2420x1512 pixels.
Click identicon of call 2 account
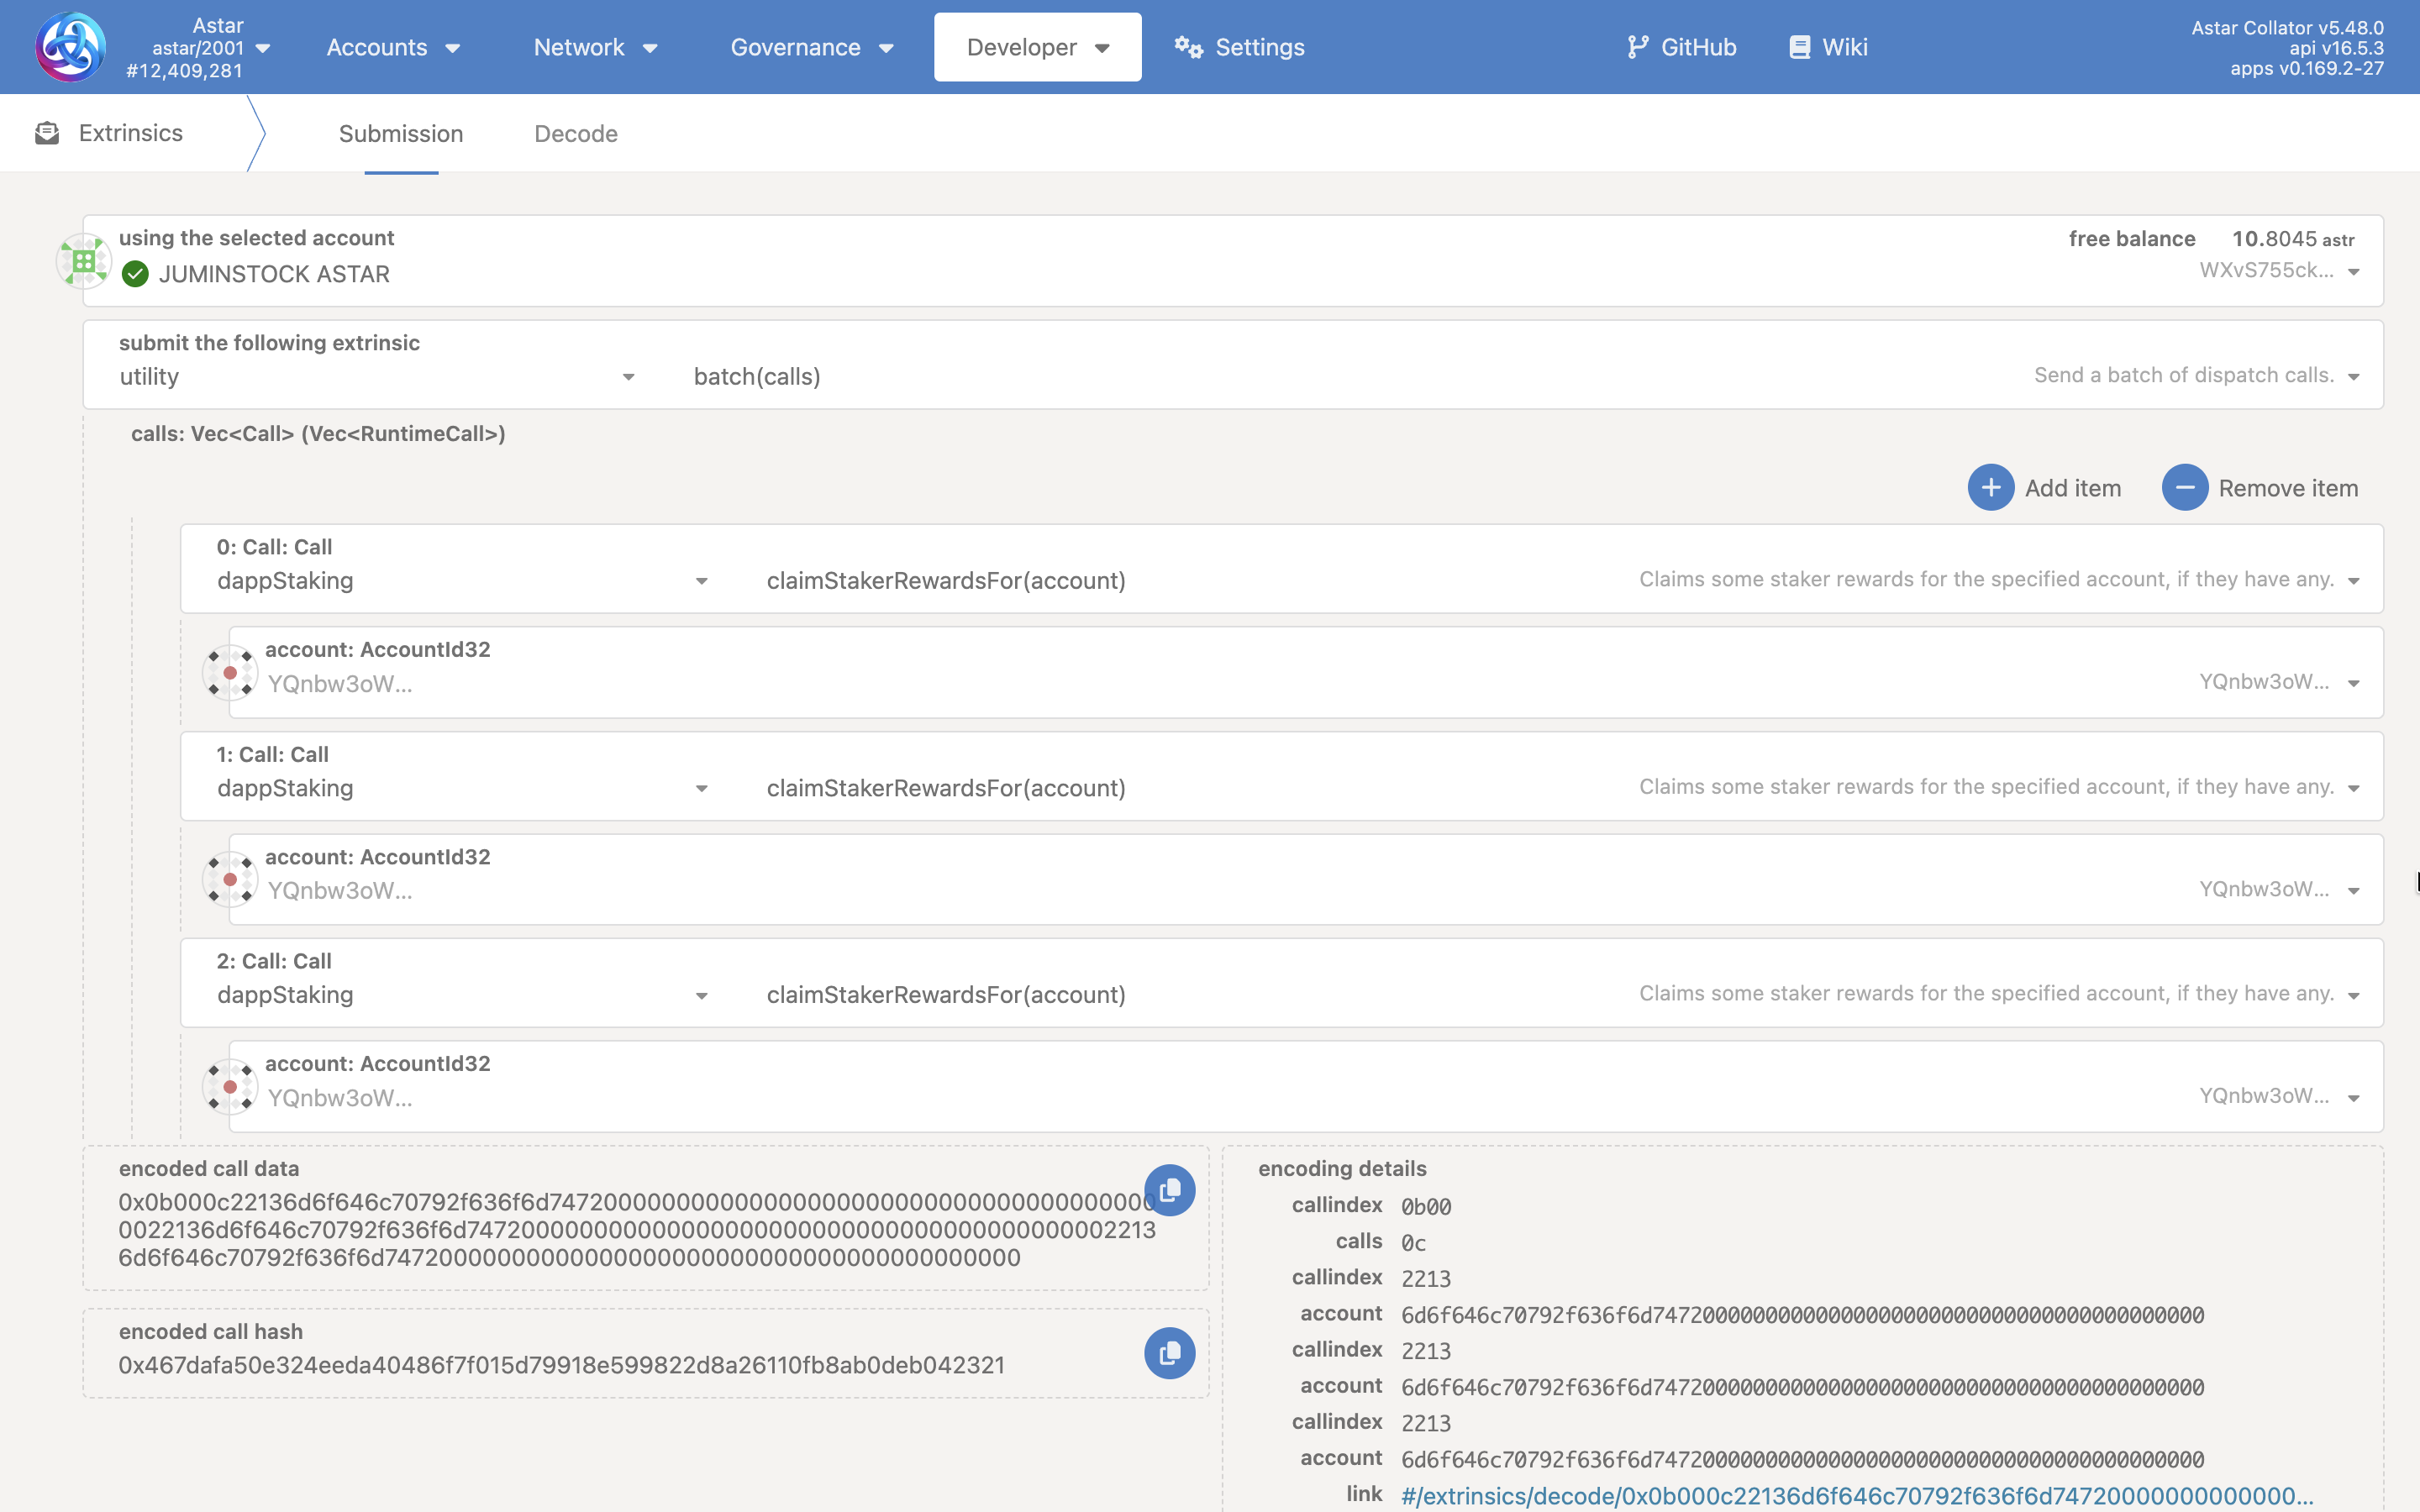click(x=230, y=1087)
